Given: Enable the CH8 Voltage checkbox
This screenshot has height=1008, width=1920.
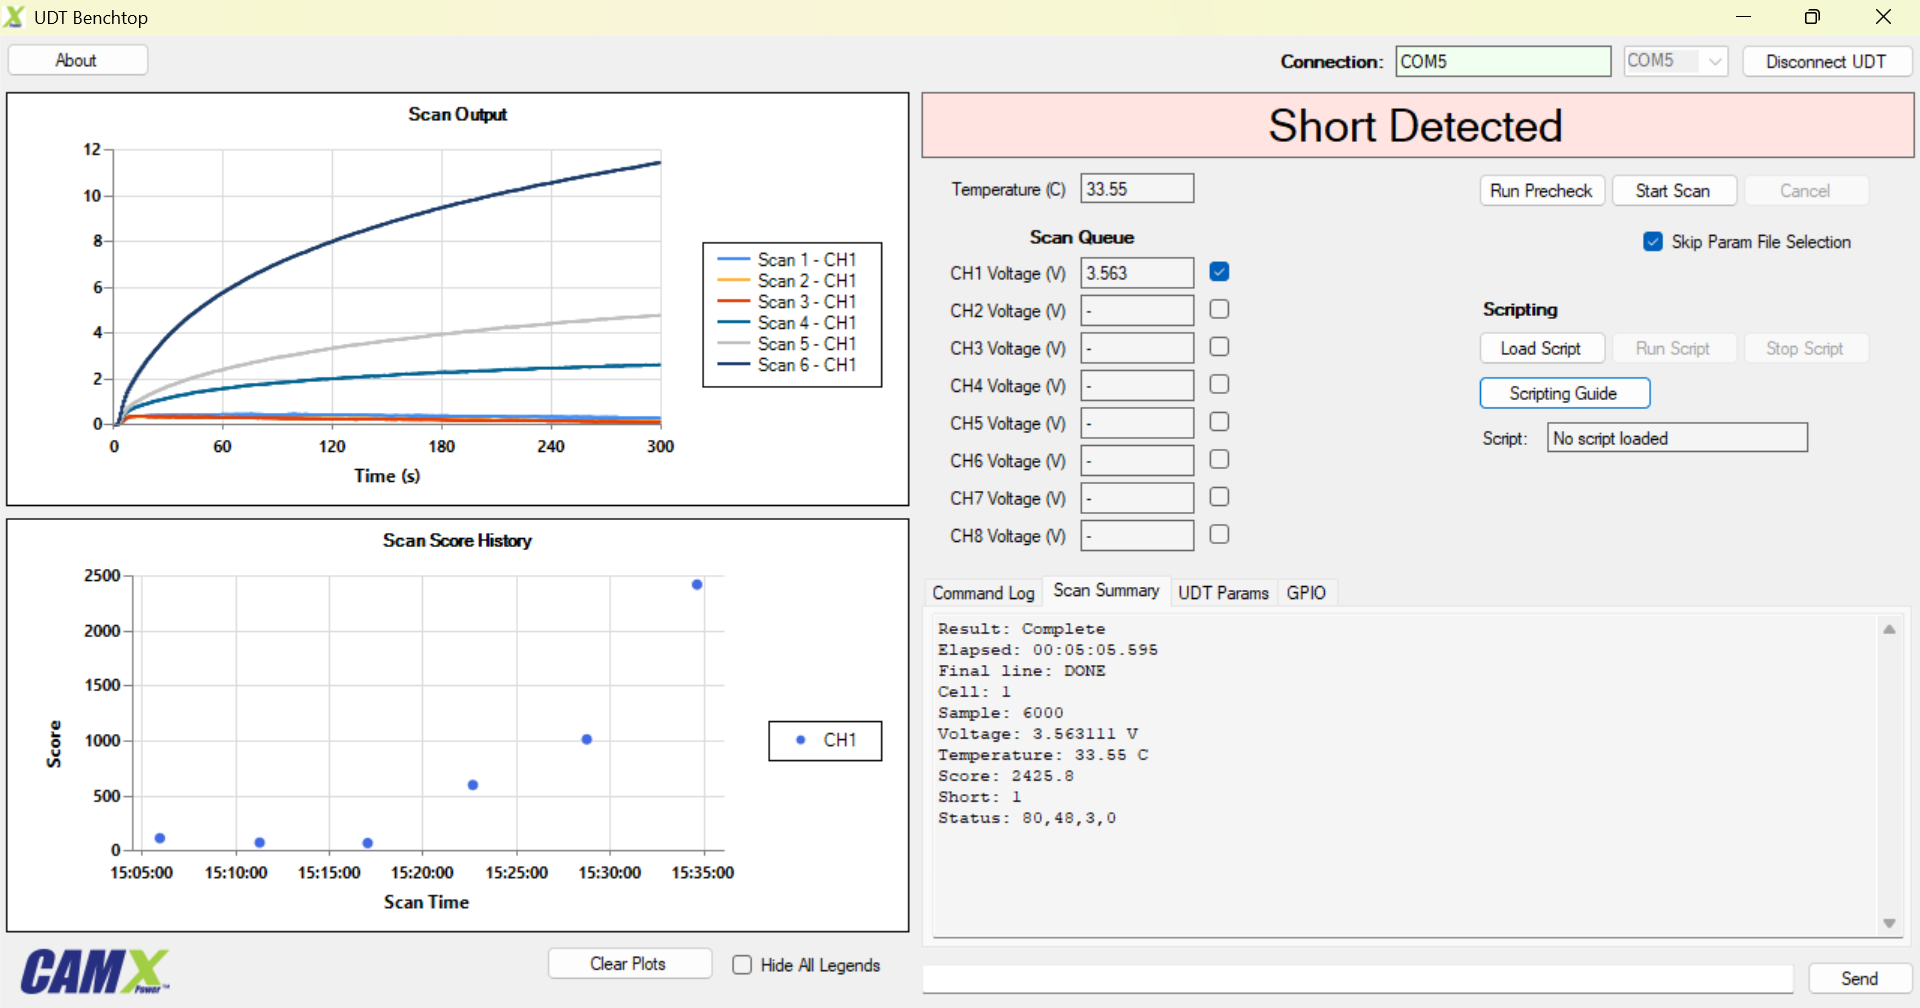Looking at the screenshot, I should click(1219, 534).
